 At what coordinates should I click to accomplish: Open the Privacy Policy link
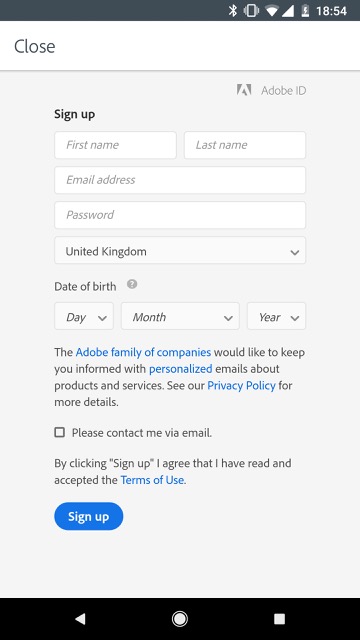(x=242, y=385)
